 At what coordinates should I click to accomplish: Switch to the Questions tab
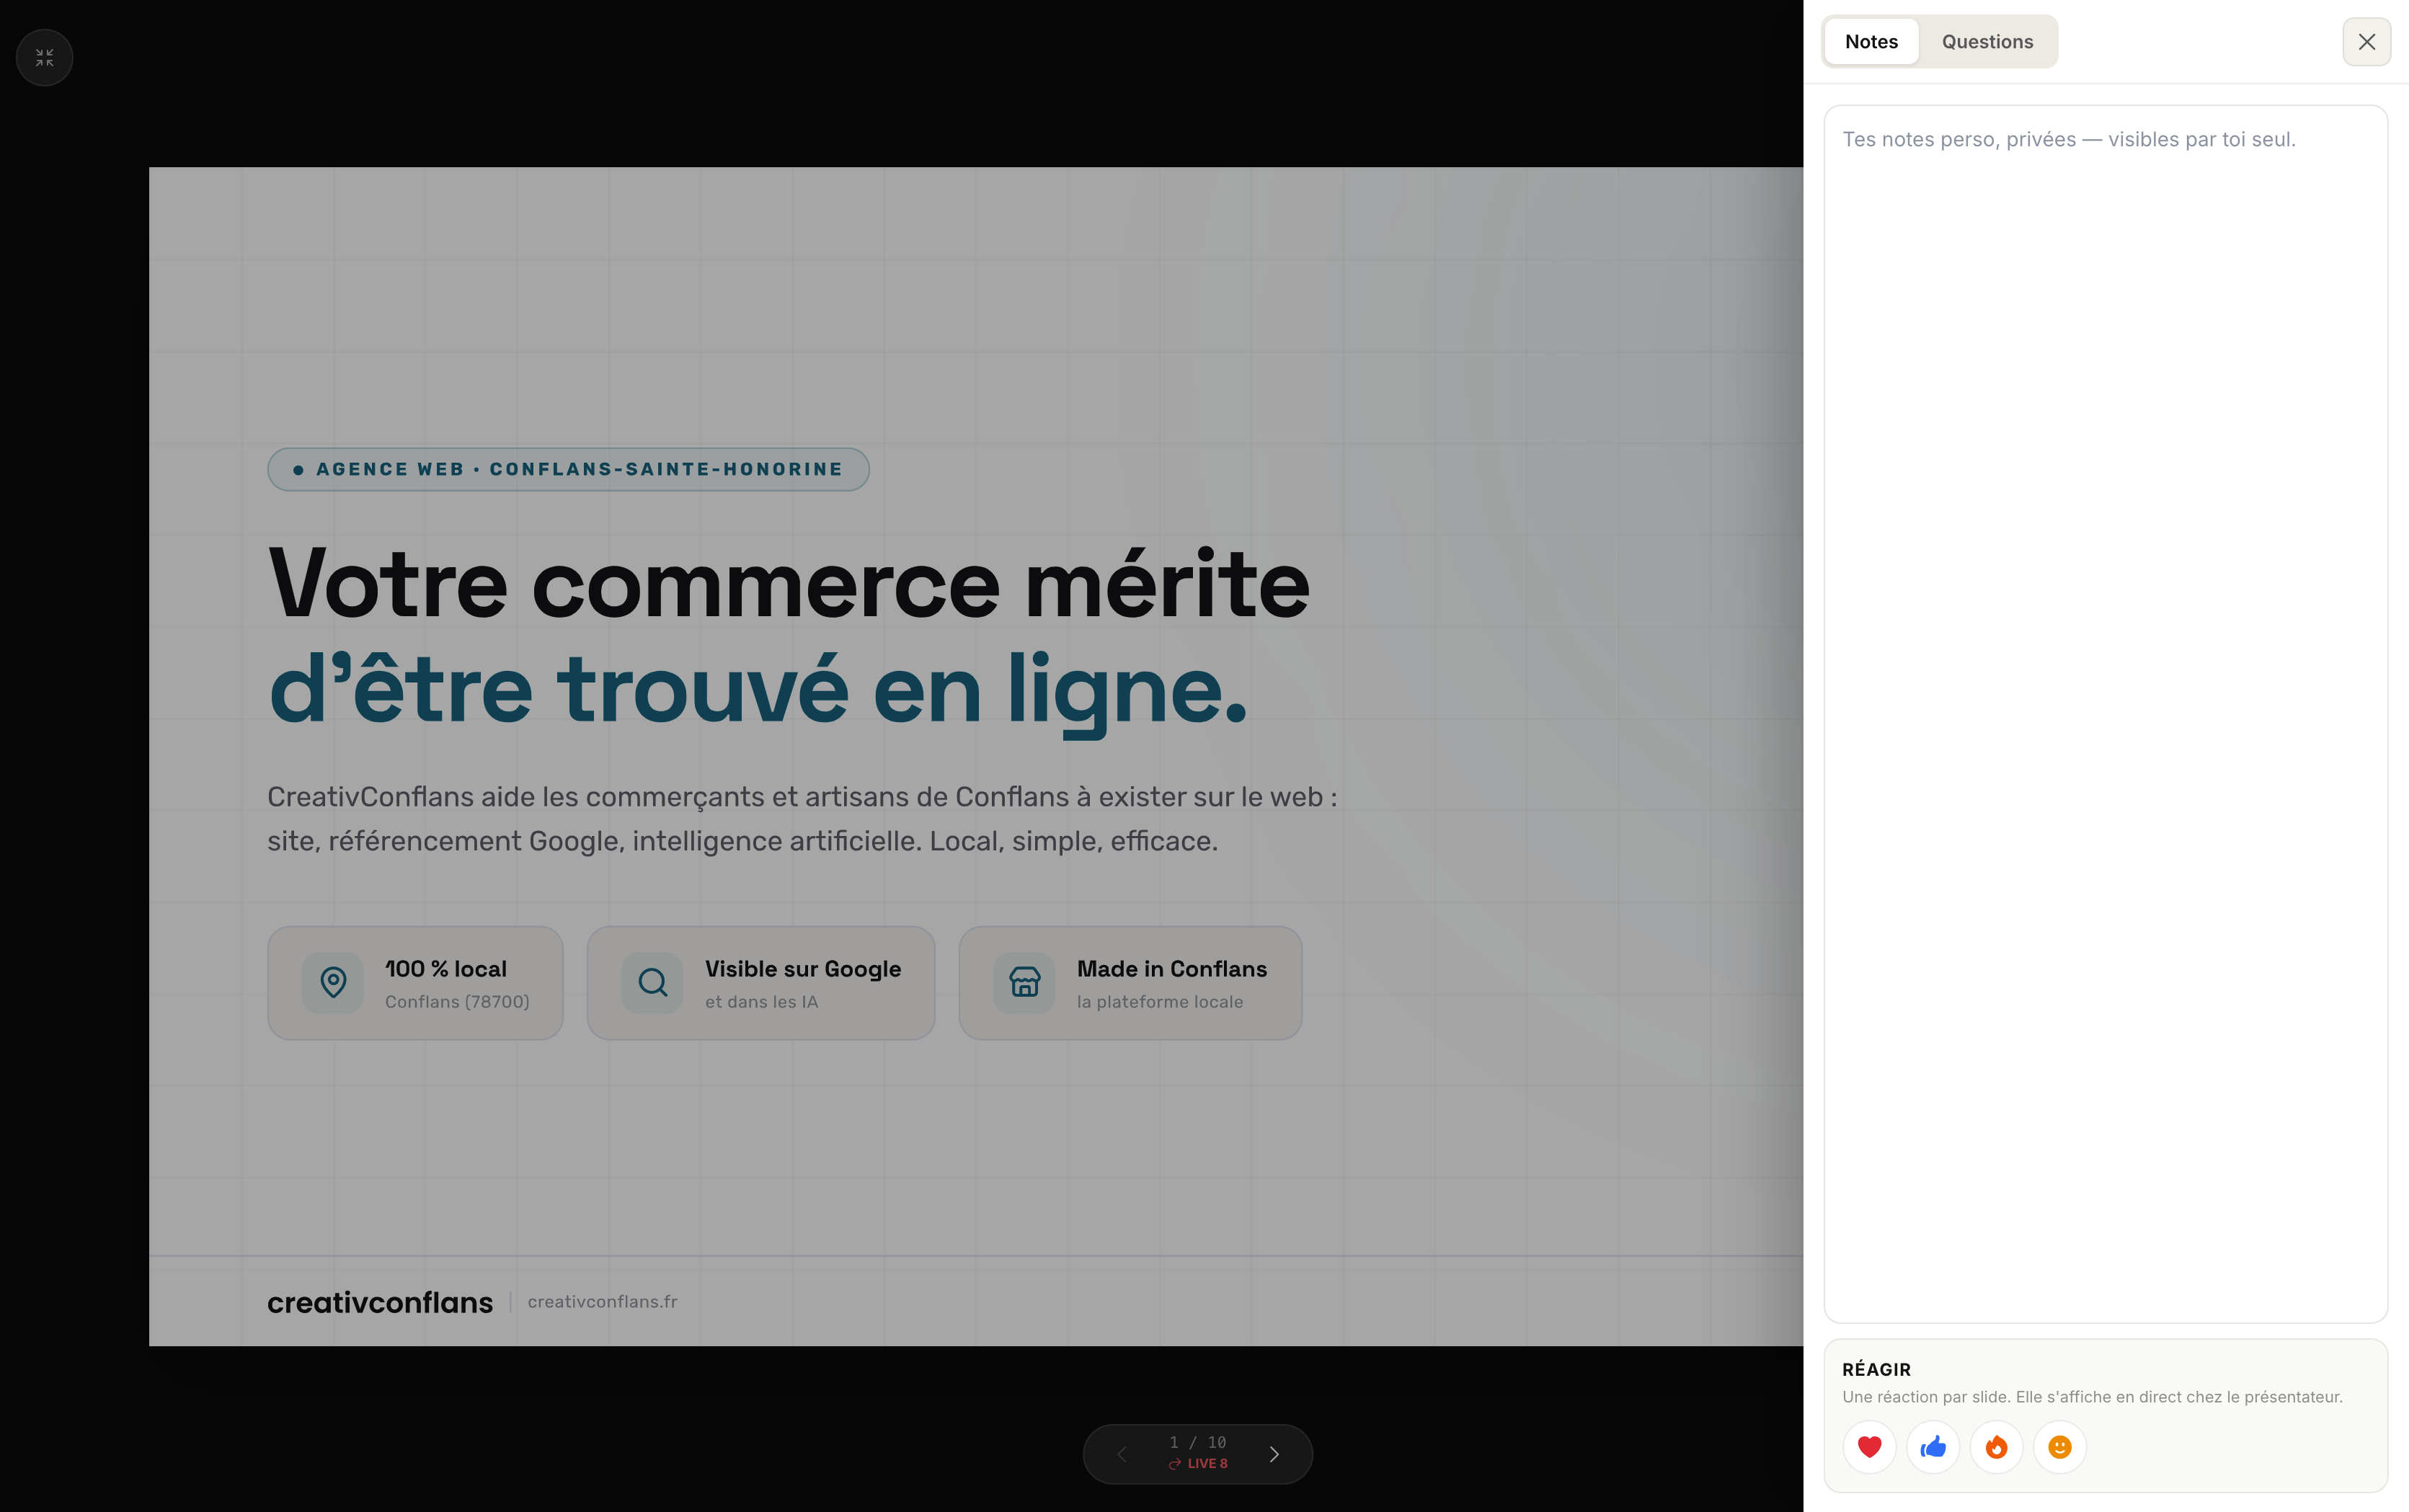(1987, 42)
